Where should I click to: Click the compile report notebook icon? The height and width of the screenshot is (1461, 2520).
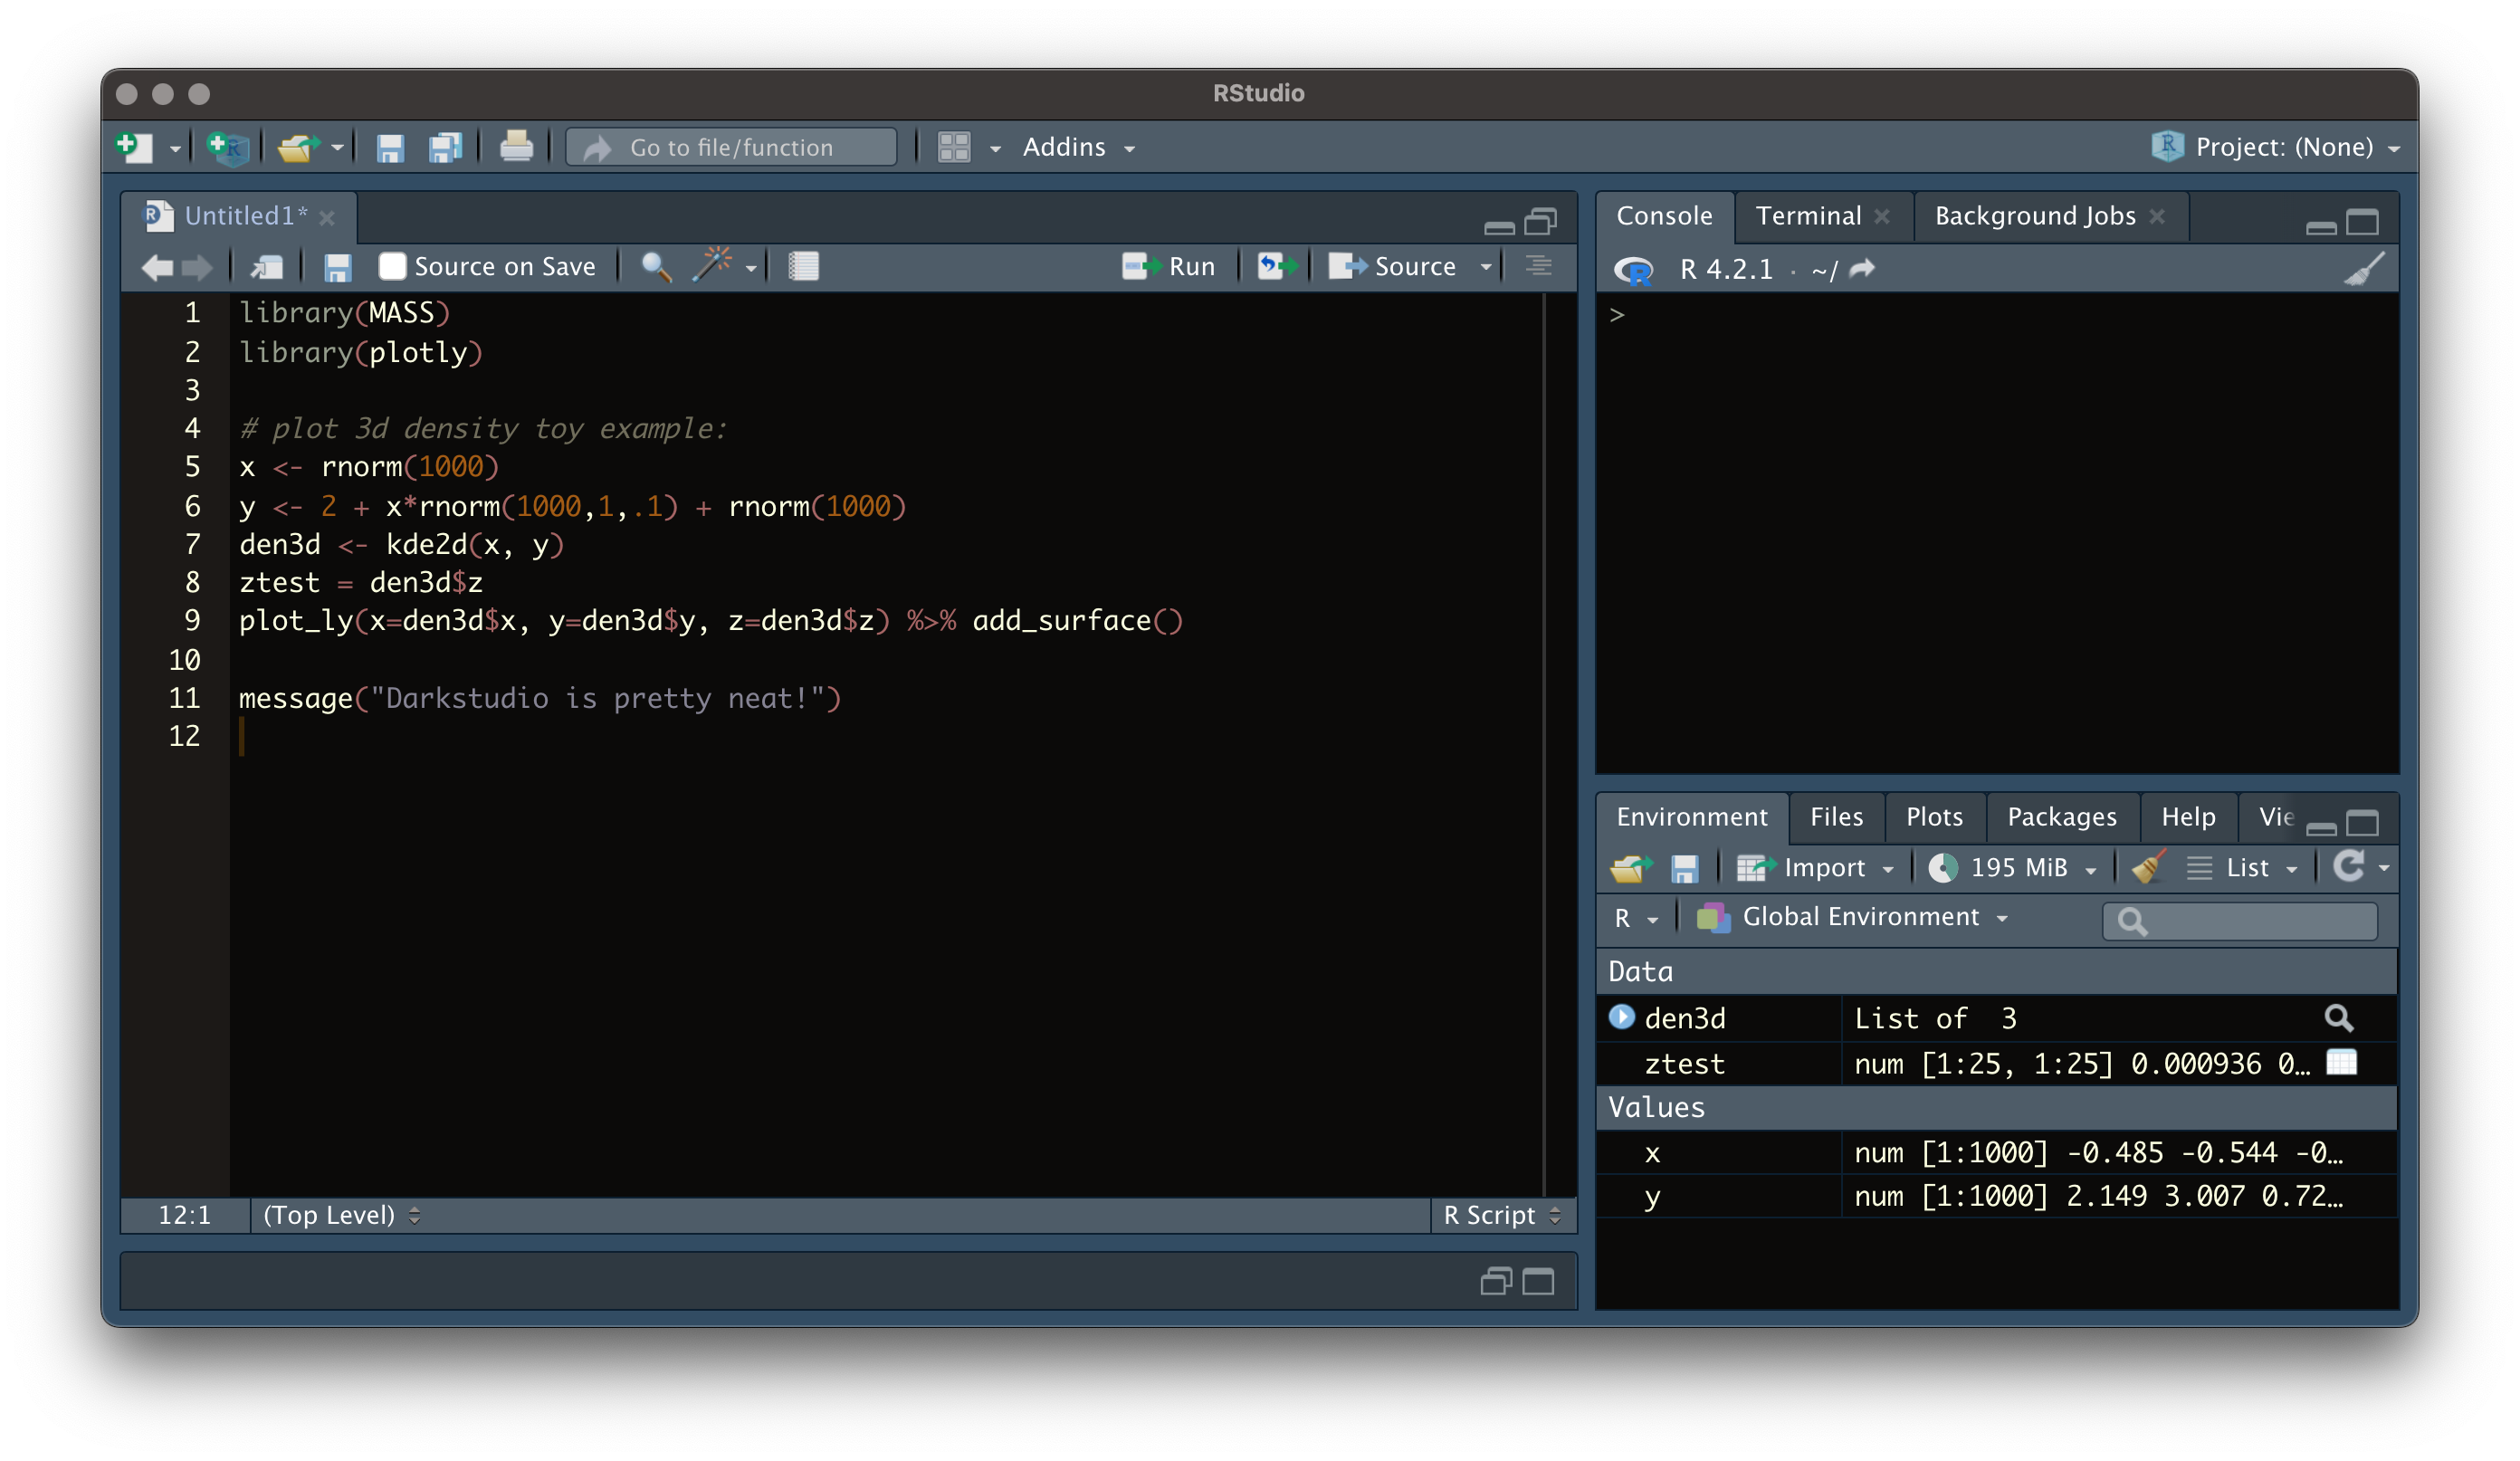803,266
